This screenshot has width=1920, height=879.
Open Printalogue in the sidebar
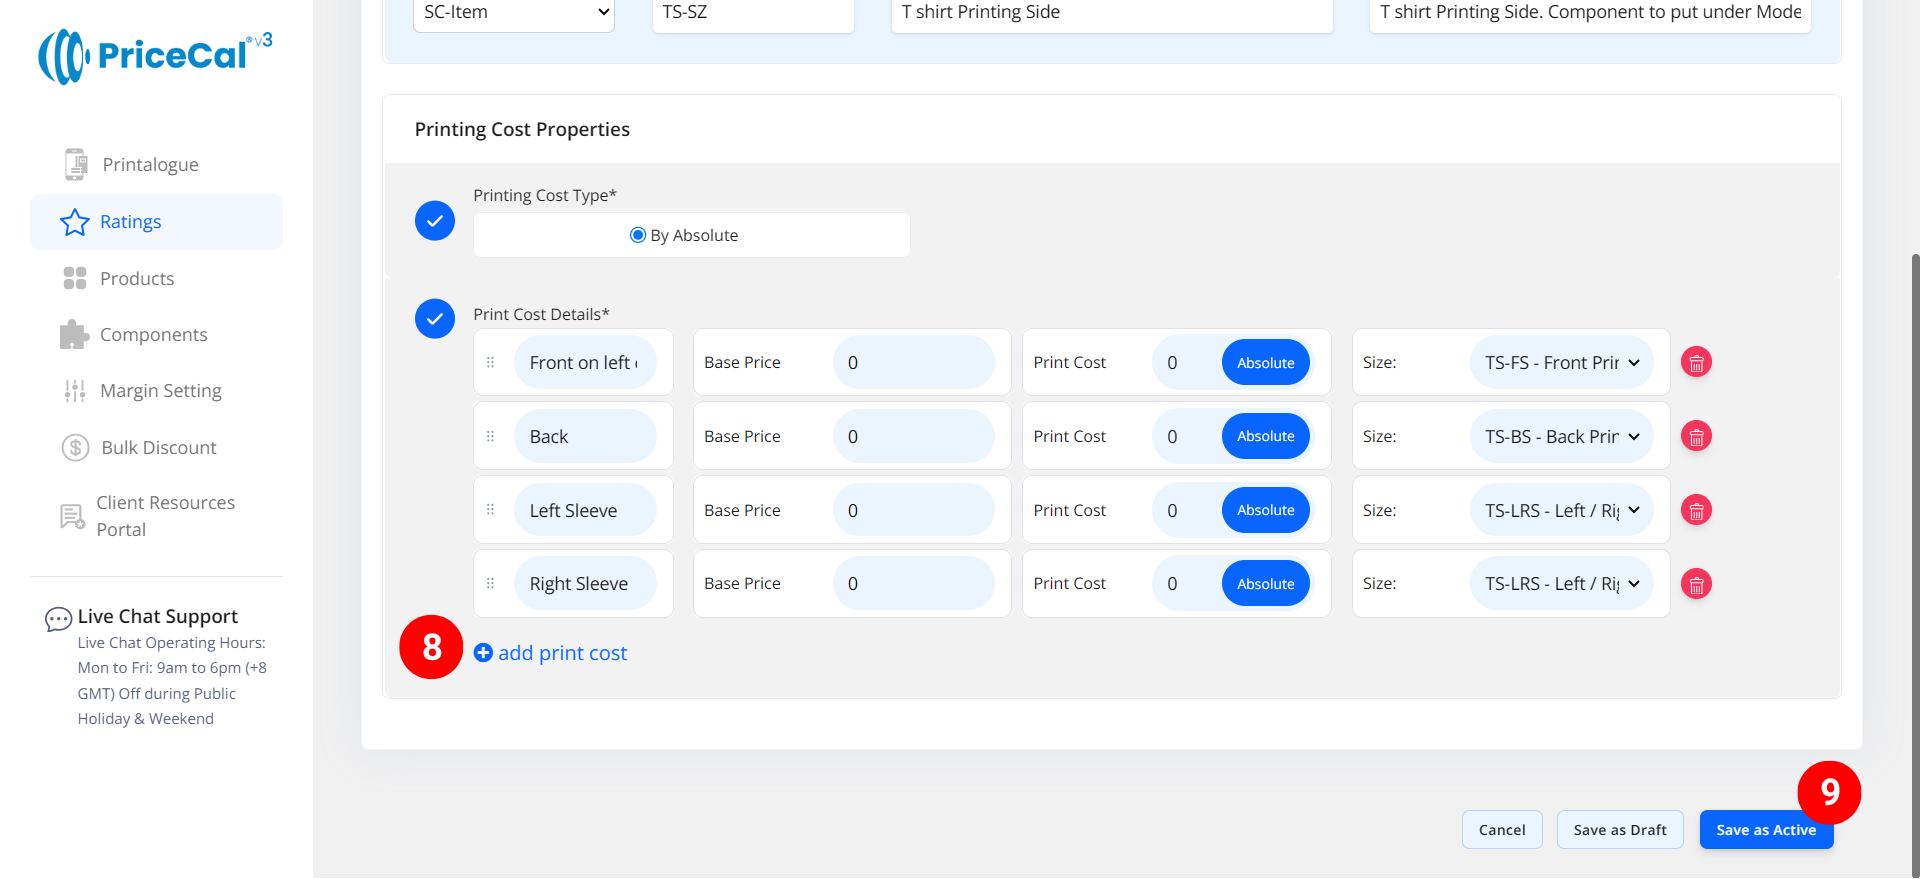click(x=150, y=165)
